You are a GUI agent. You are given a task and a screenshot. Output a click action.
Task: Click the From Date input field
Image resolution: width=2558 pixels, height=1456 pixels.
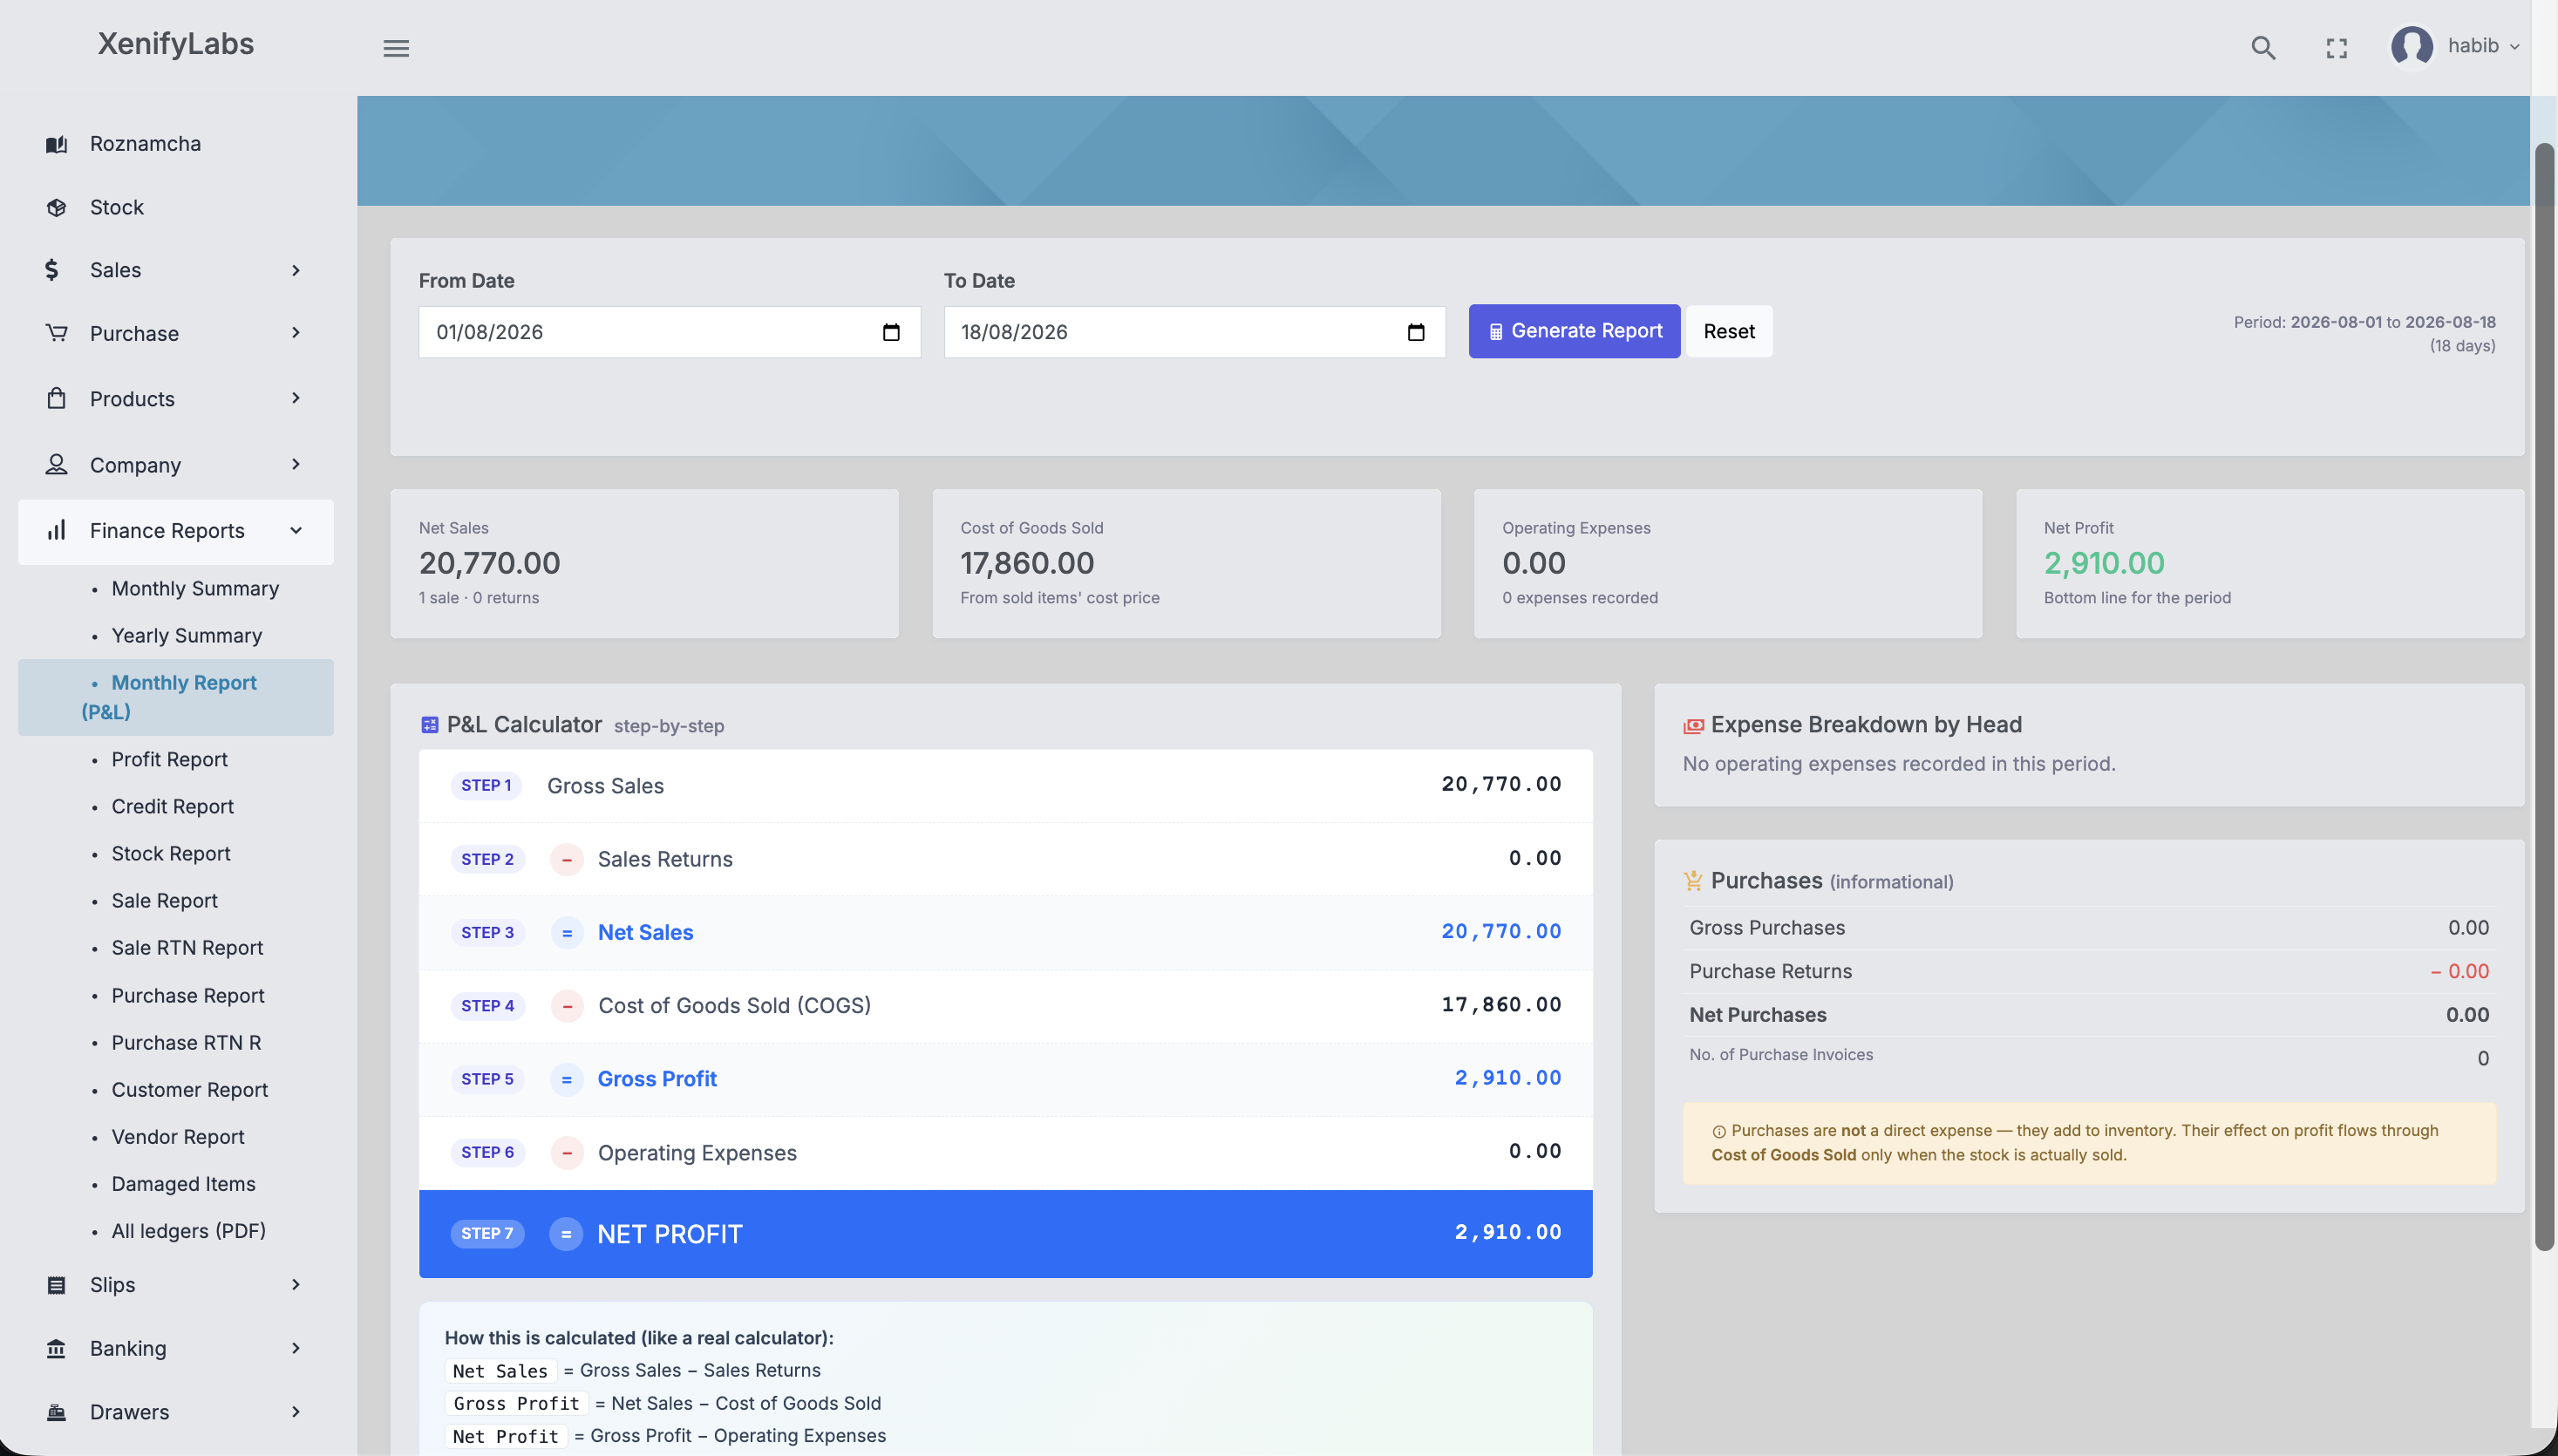coord(669,332)
